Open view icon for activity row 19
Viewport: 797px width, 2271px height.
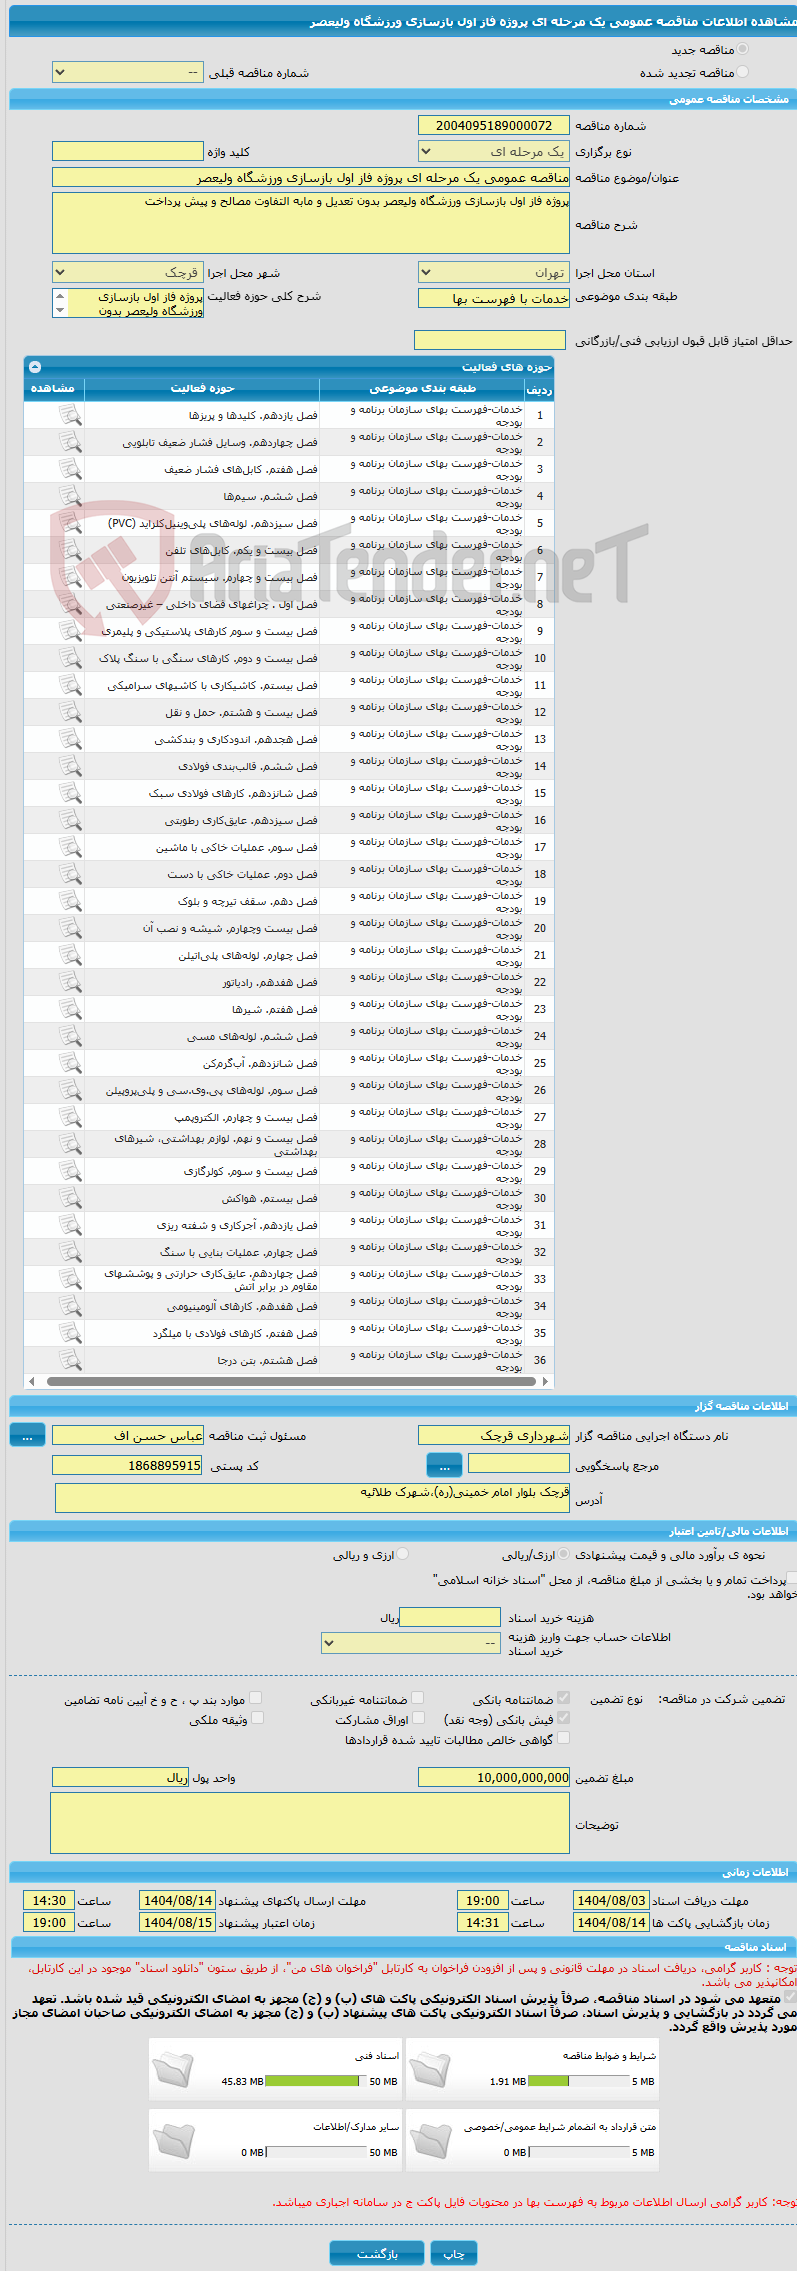coord(70,901)
